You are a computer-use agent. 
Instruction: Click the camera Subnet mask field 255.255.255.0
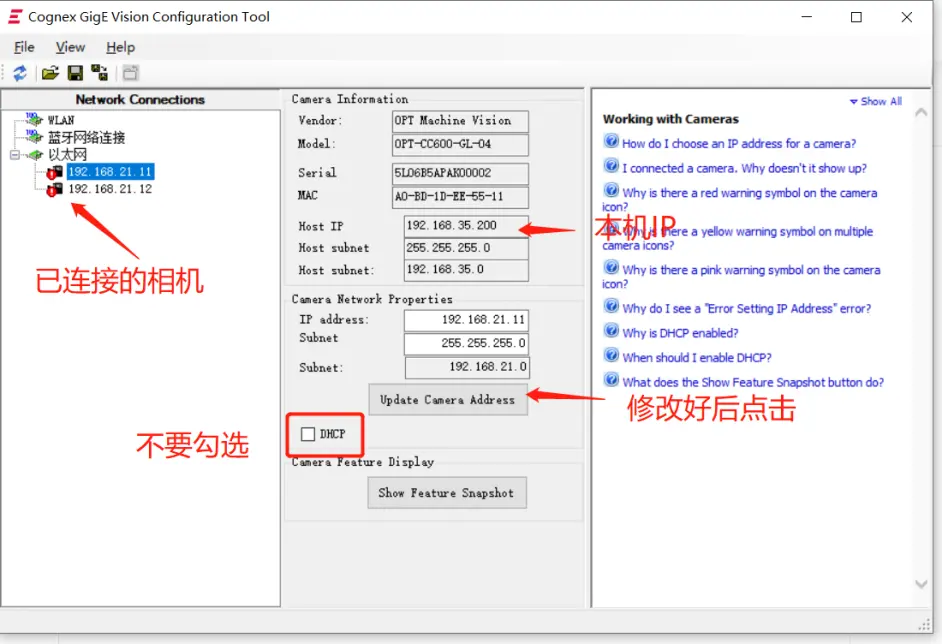[466, 344]
